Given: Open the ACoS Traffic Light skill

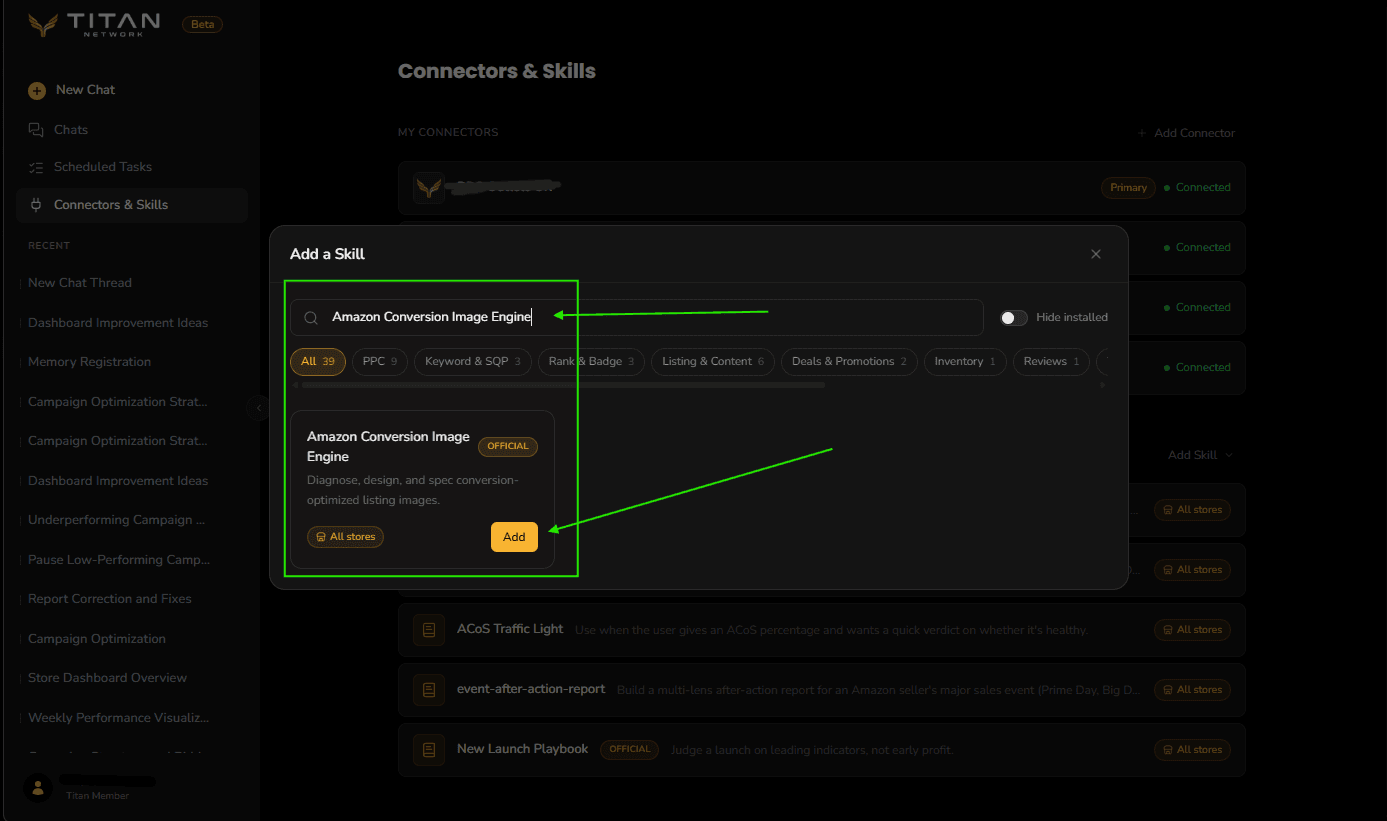Looking at the screenshot, I should (x=821, y=630).
